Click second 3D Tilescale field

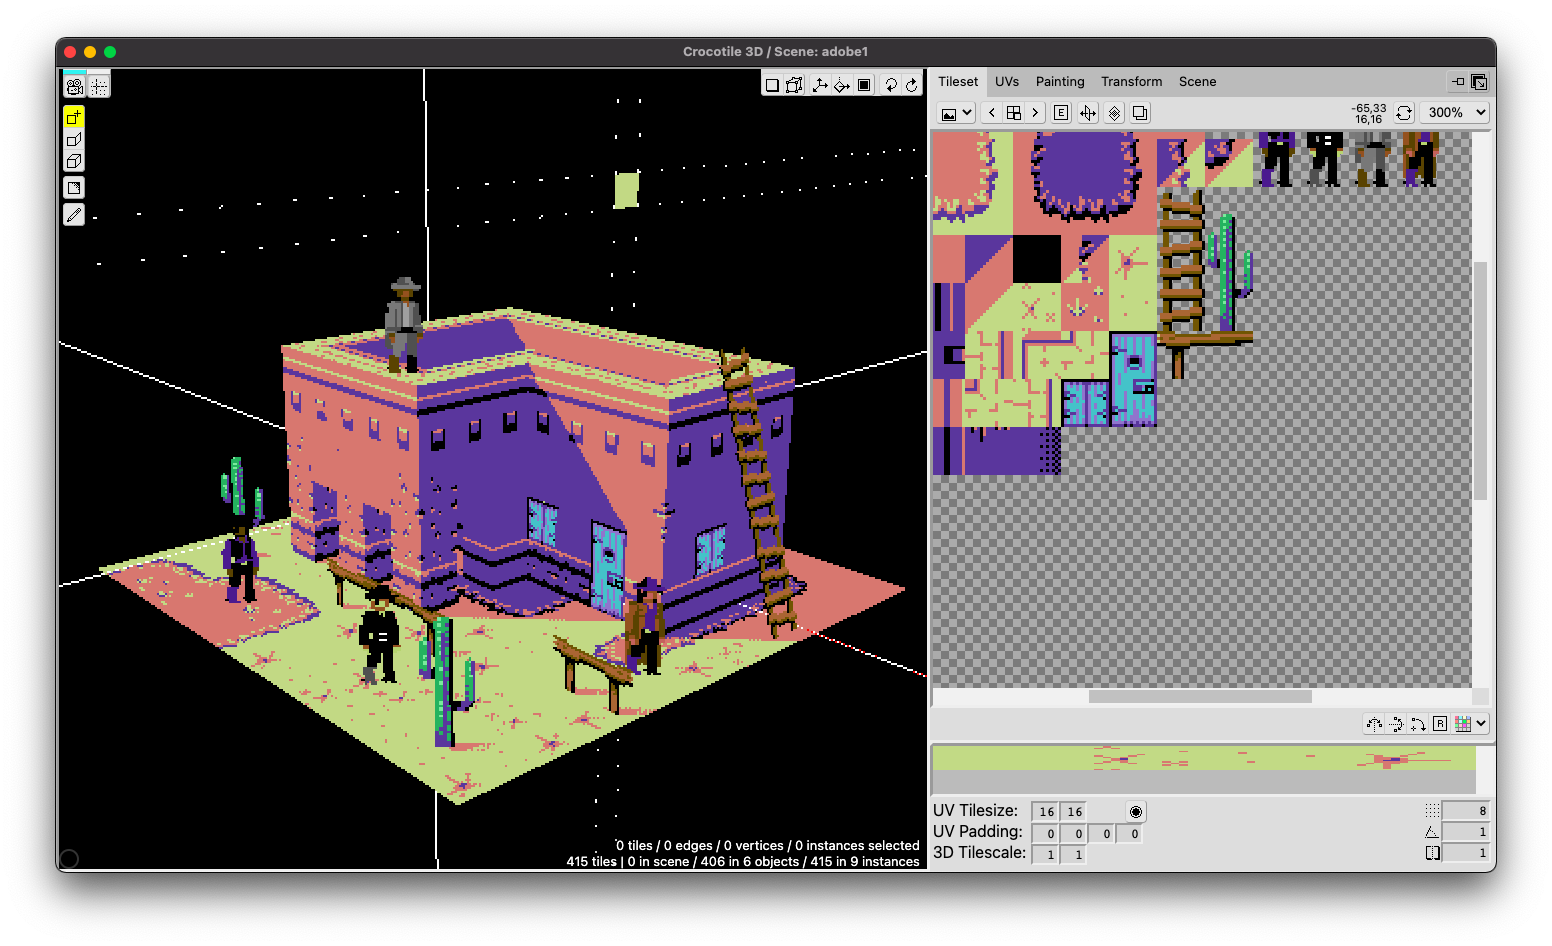(1073, 855)
